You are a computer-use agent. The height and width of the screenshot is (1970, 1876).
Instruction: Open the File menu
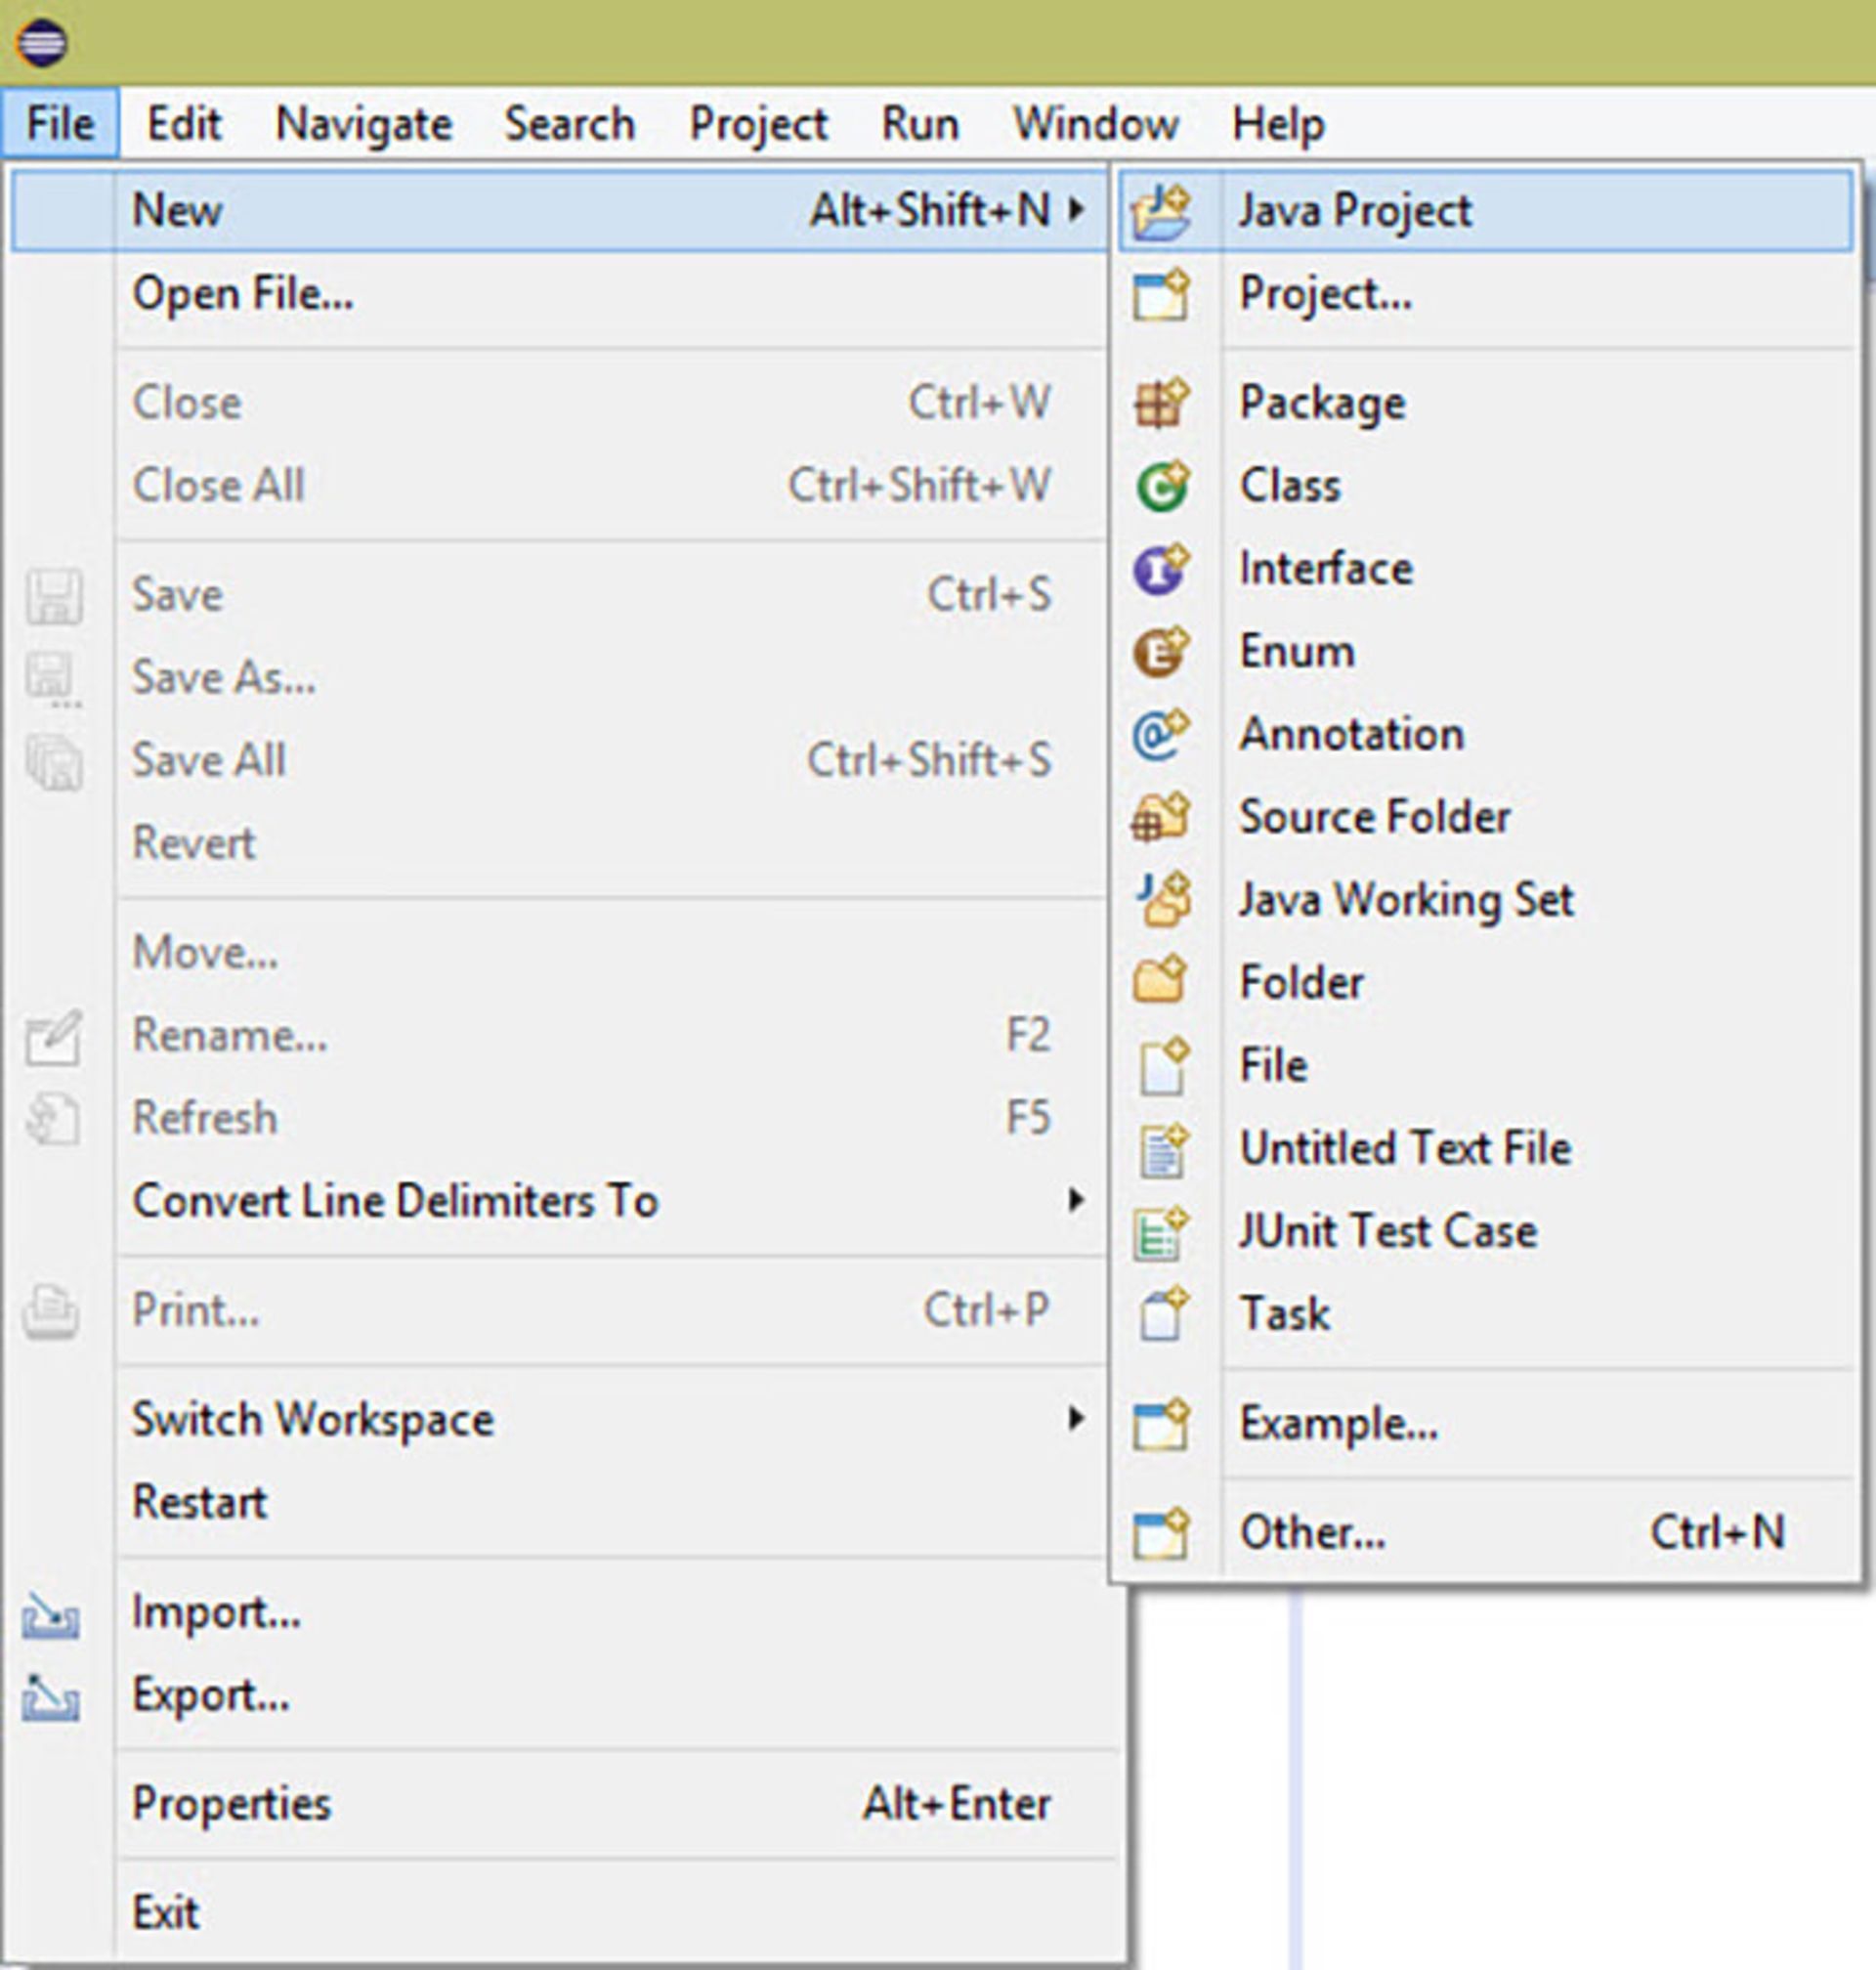click(x=60, y=124)
